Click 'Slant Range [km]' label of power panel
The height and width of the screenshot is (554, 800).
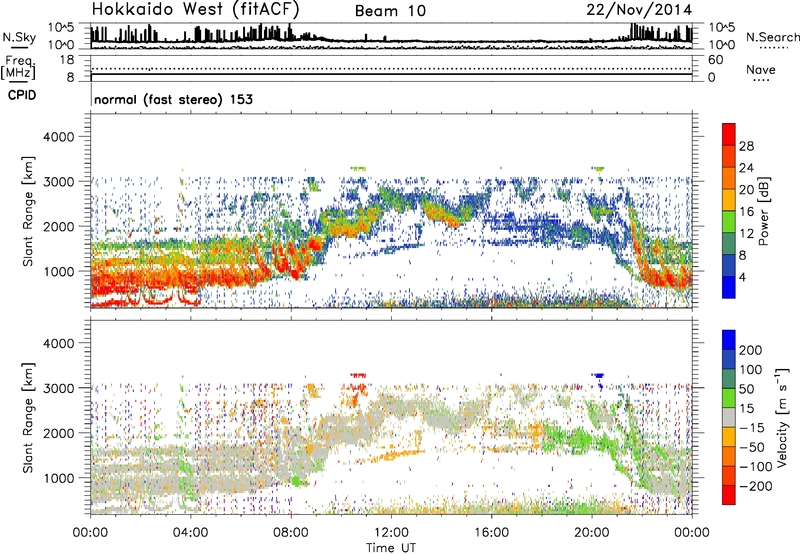click(28, 211)
